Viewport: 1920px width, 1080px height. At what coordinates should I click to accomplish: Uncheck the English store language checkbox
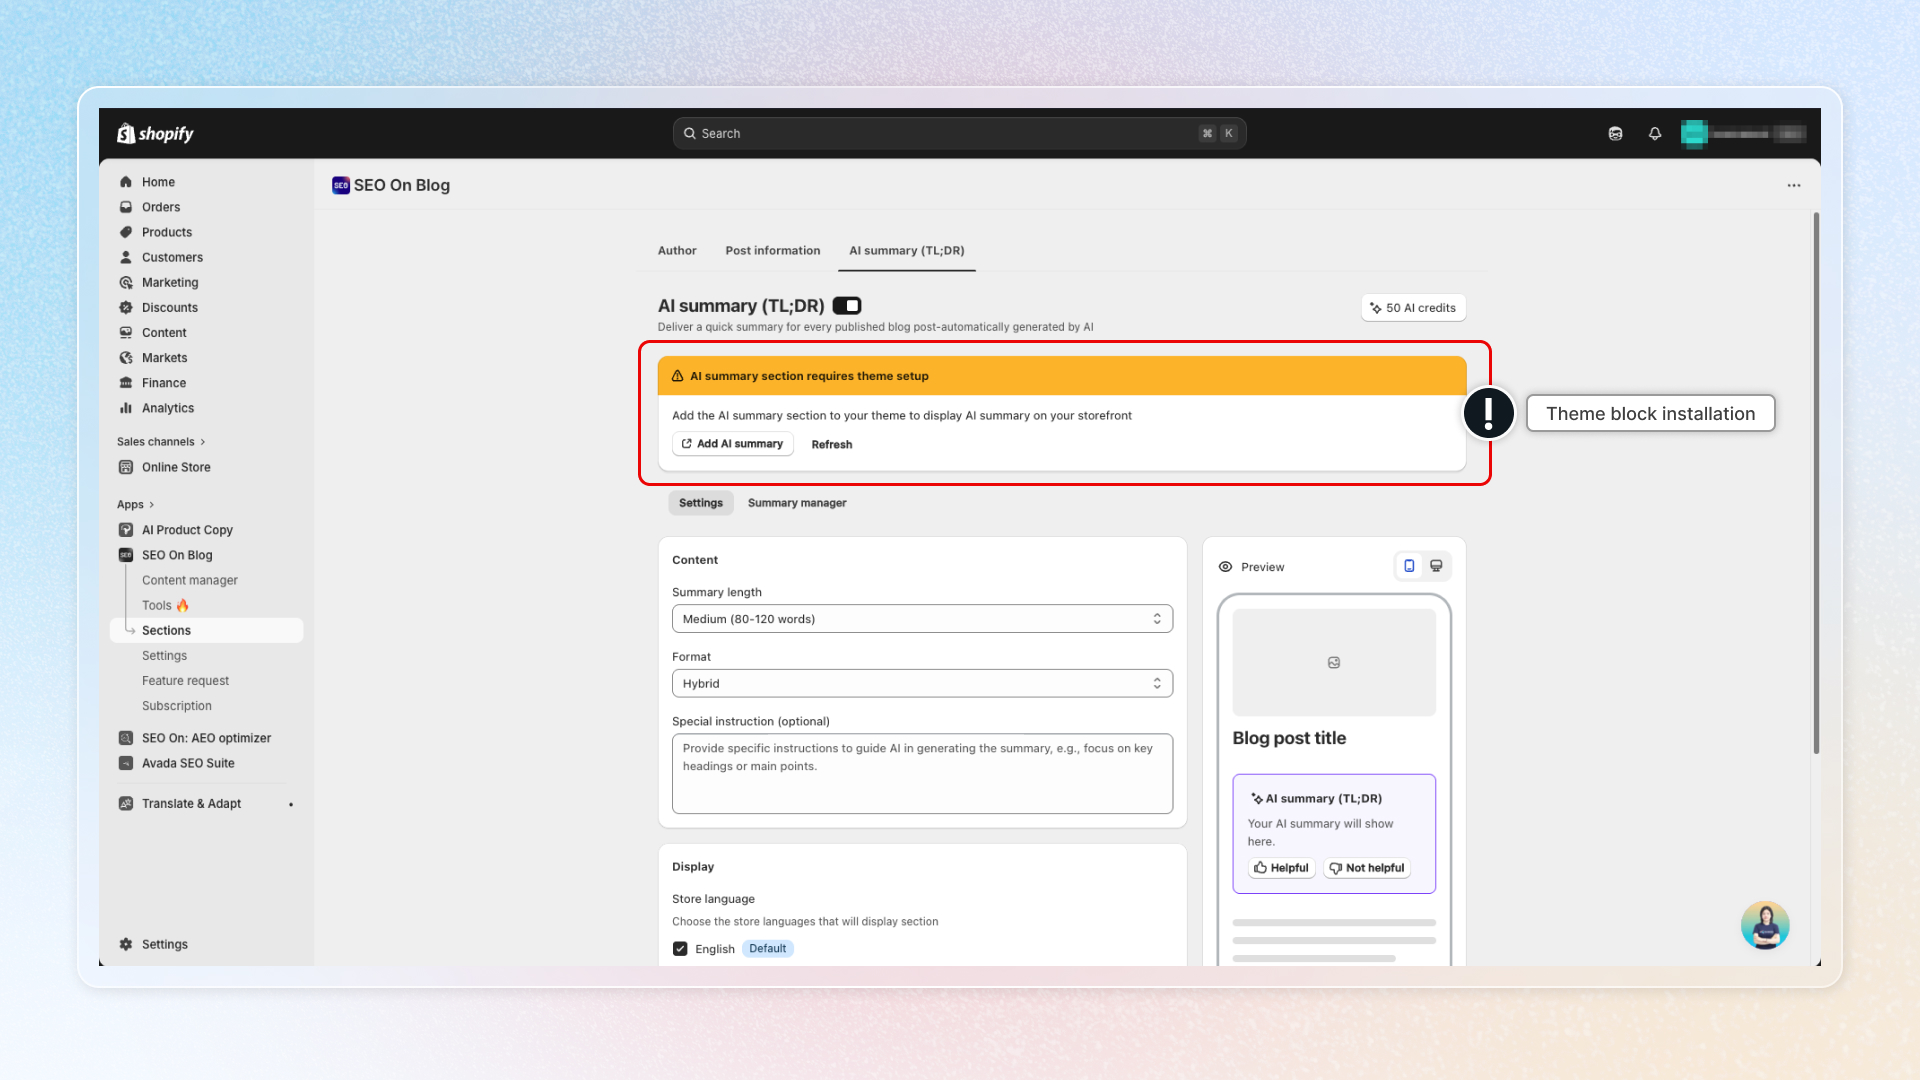(680, 949)
